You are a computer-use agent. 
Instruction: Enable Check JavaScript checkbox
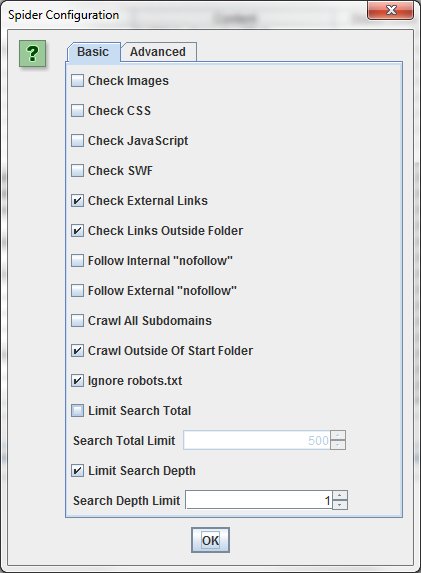(77, 141)
